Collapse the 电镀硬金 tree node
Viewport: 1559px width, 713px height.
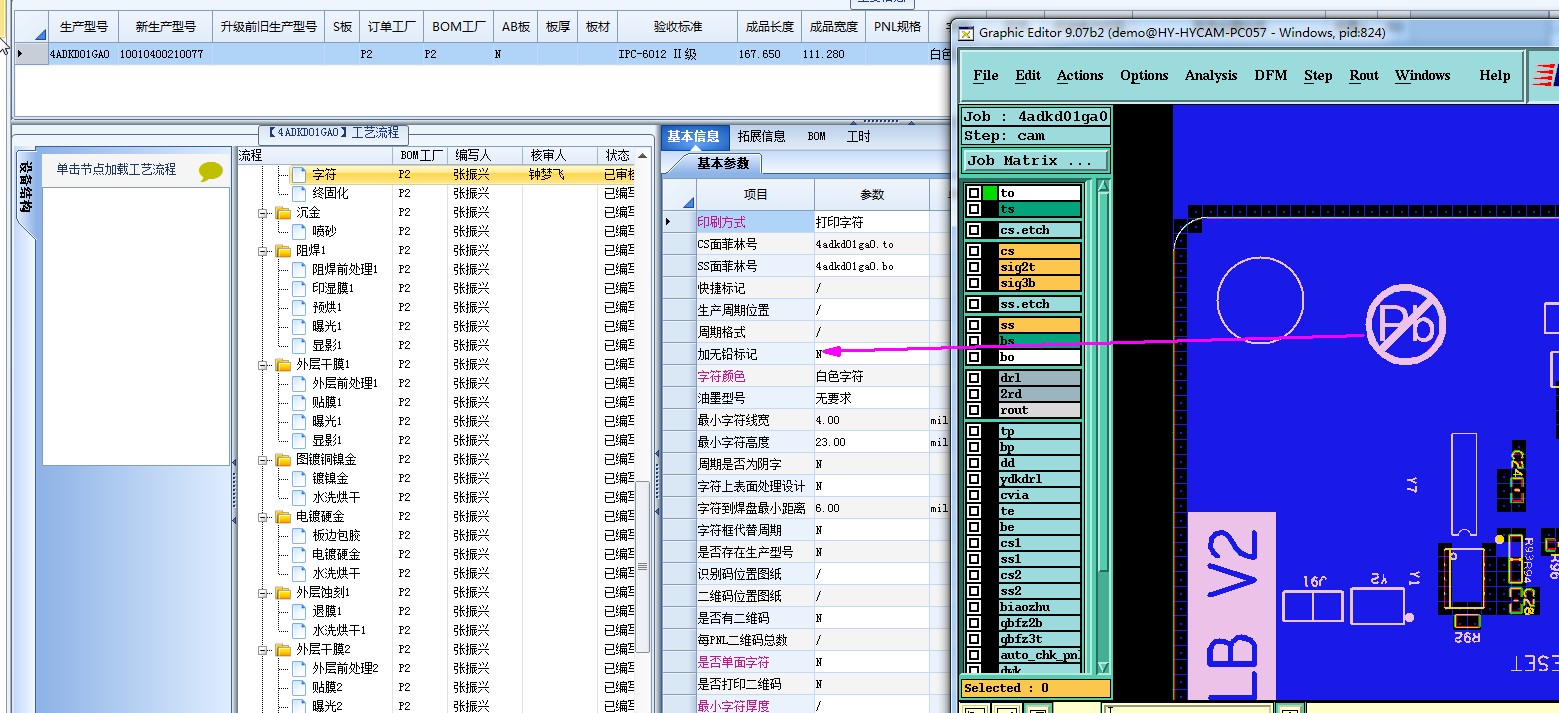[263, 516]
